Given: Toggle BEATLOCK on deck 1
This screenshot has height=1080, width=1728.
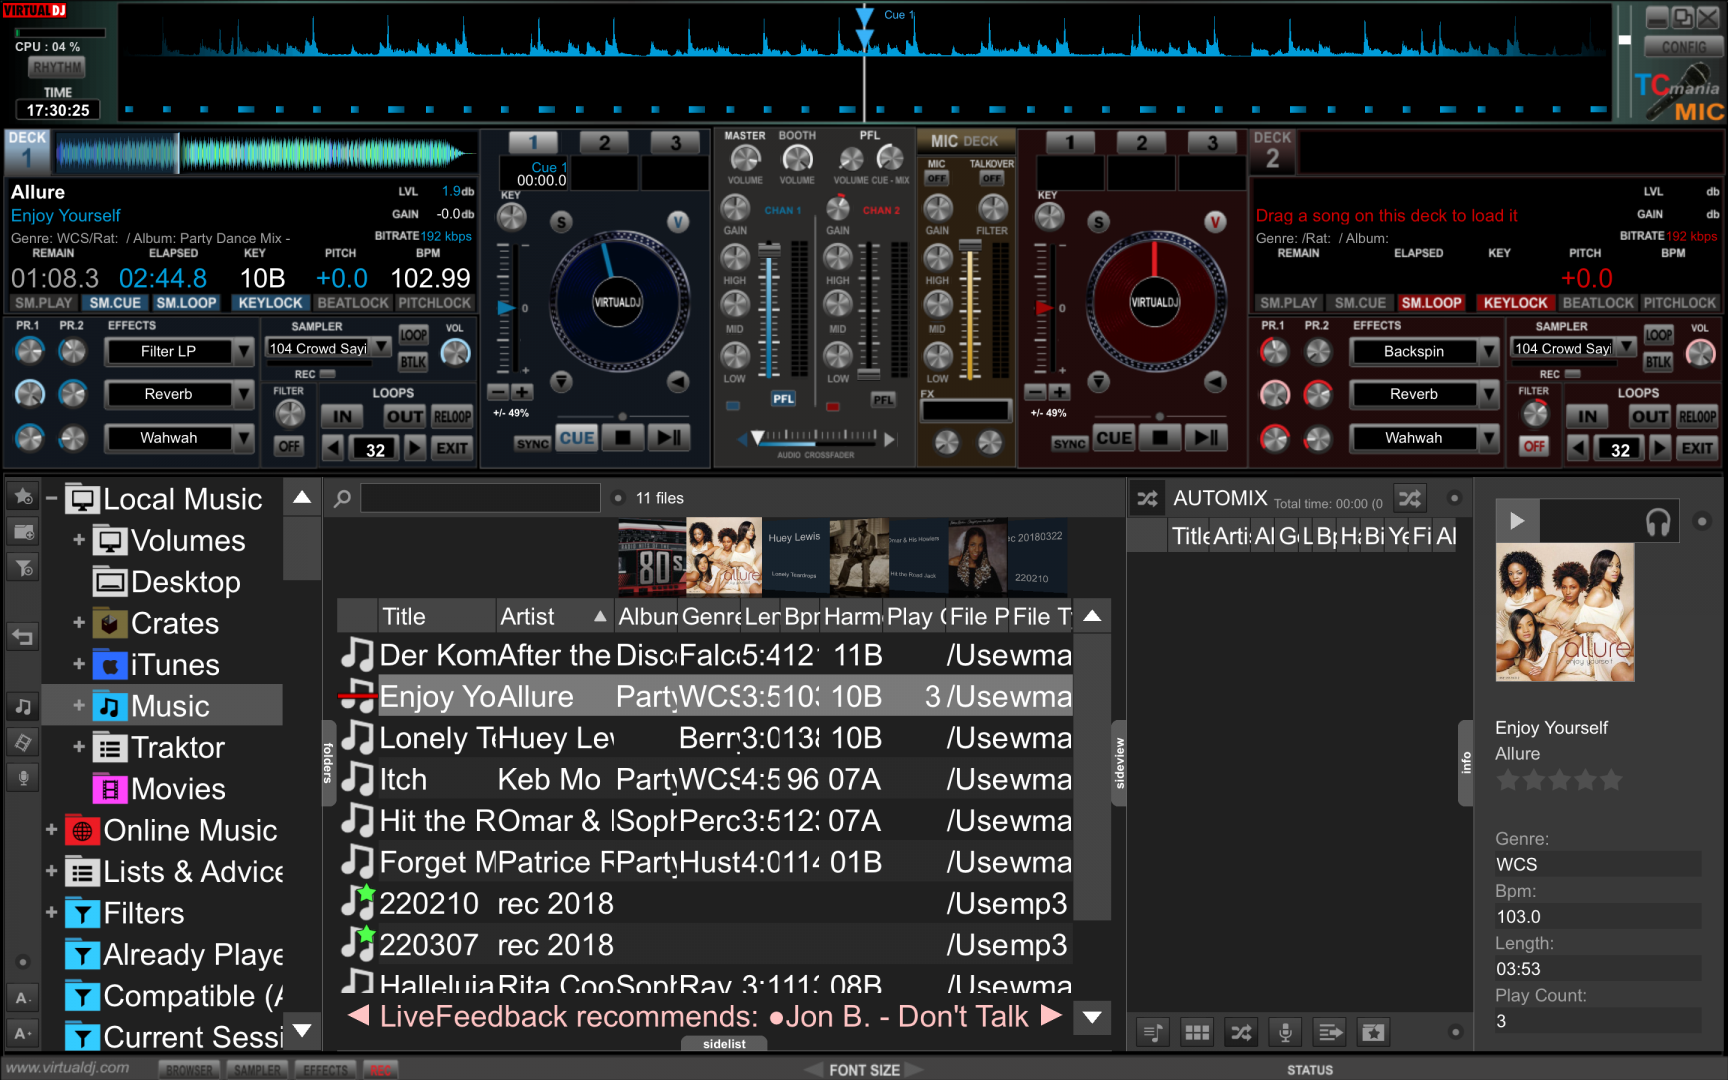Looking at the screenshot, I should point(352,303).
